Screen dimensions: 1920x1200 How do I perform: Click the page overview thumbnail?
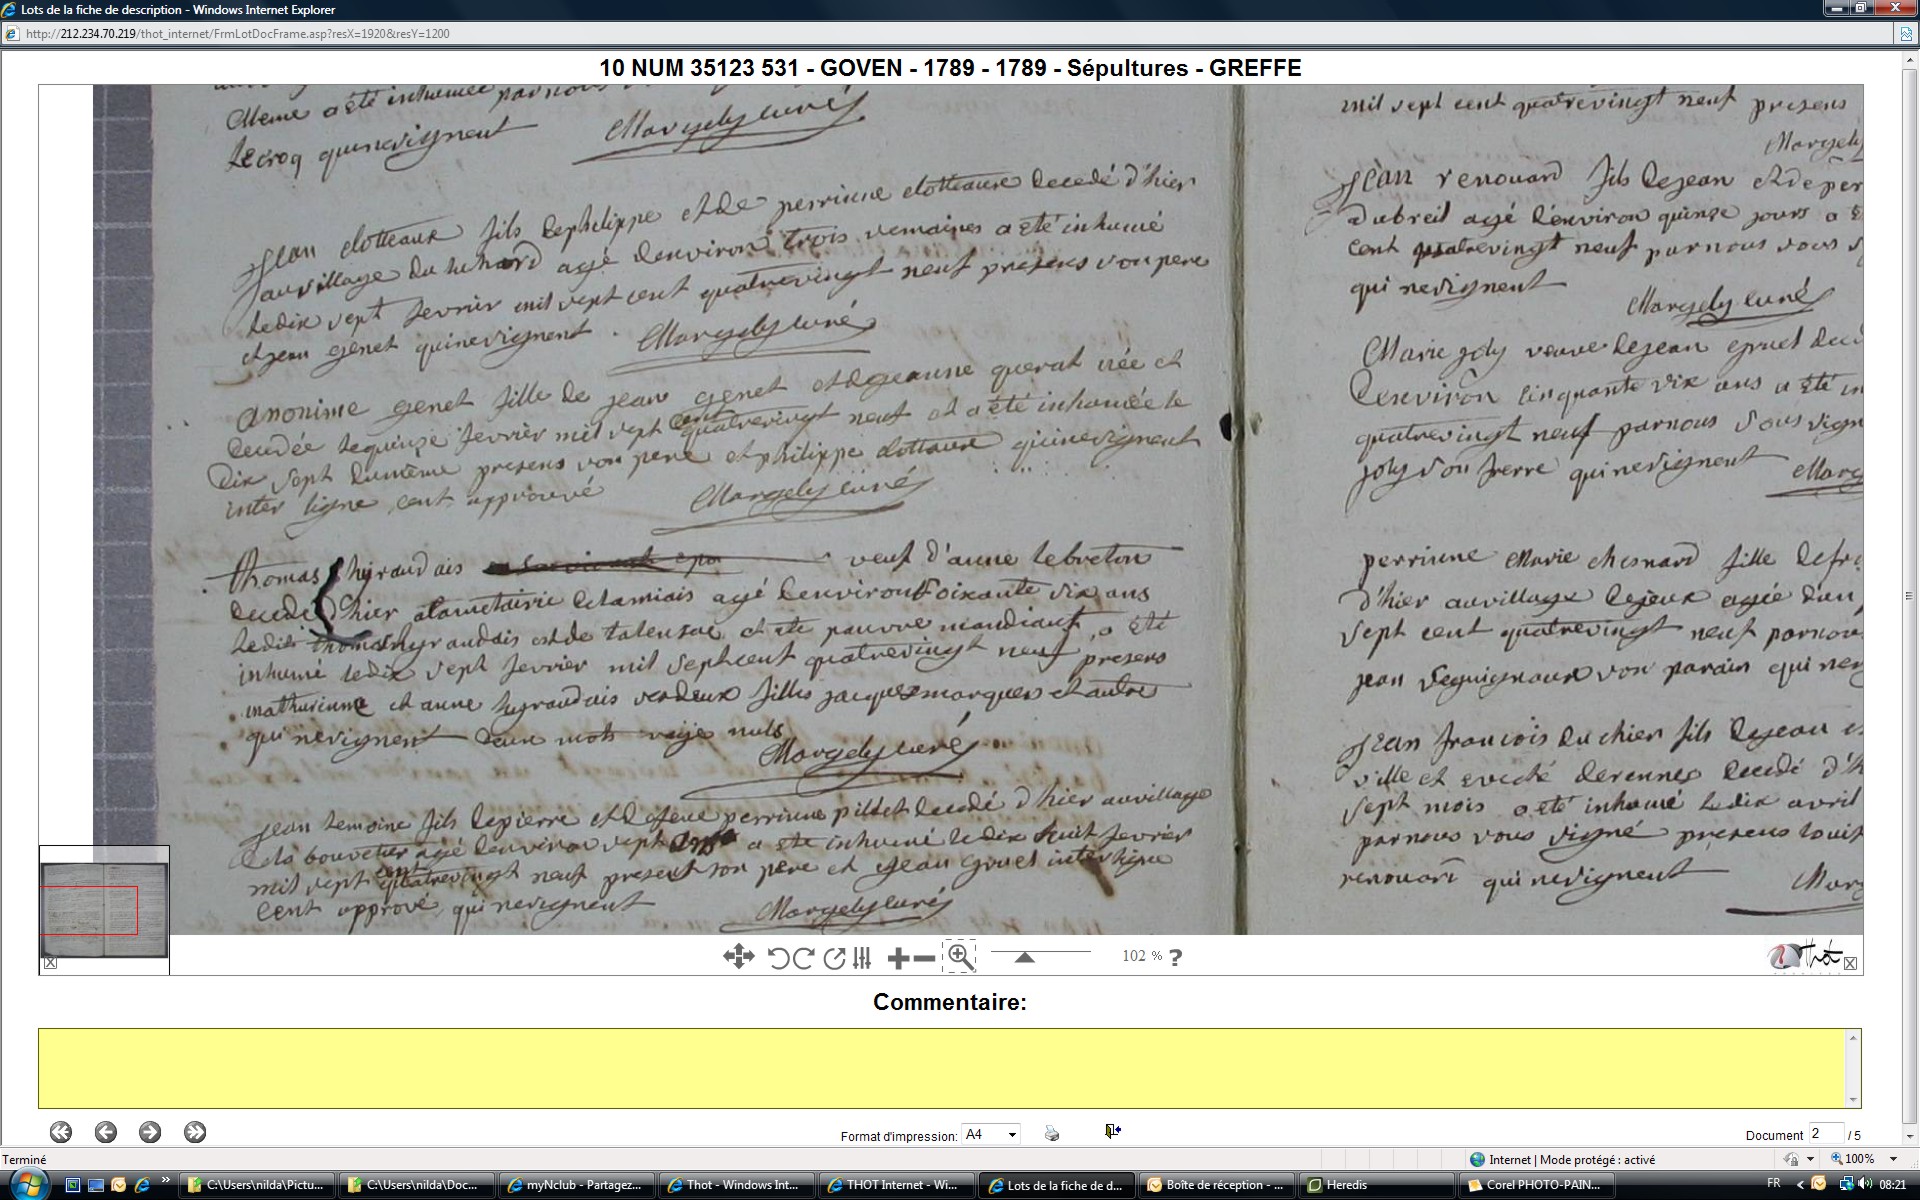[104, 908]
